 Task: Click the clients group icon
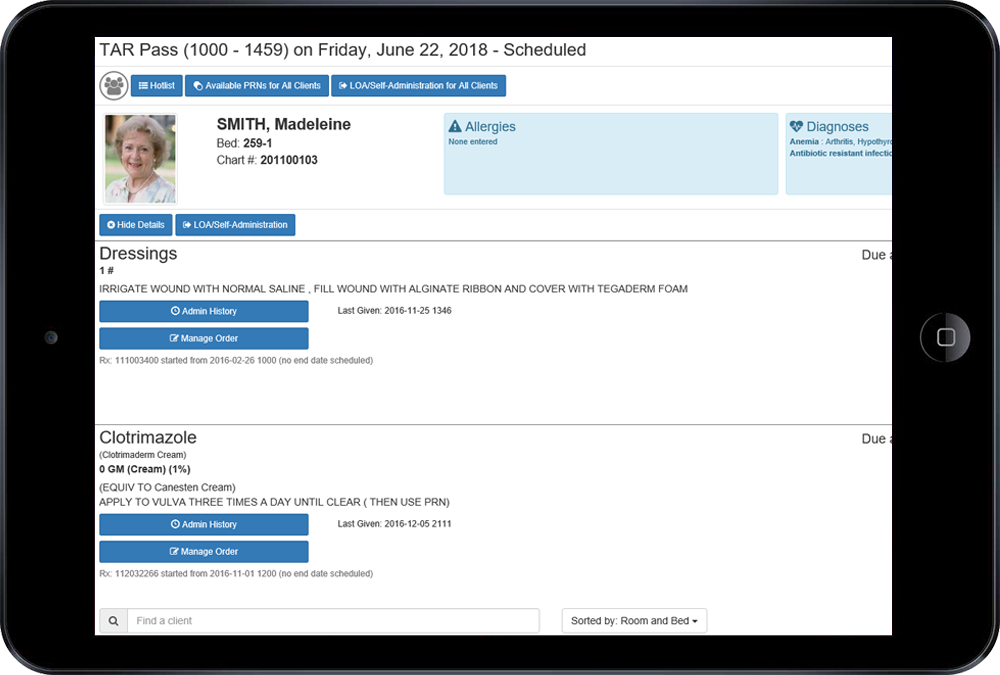tap(114, 86)
